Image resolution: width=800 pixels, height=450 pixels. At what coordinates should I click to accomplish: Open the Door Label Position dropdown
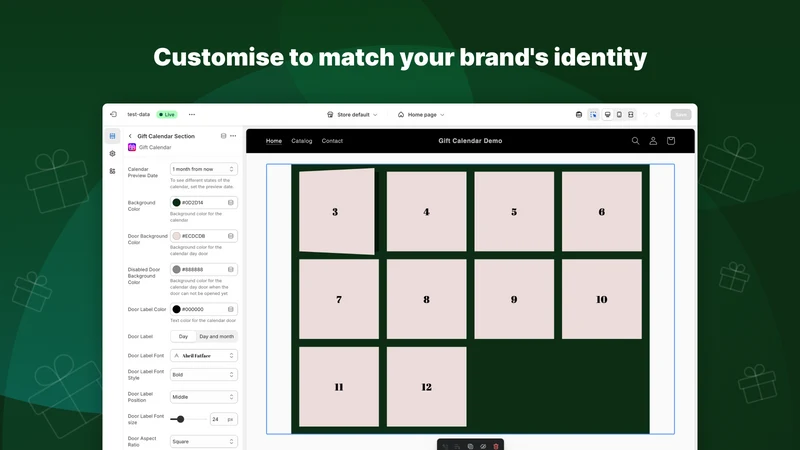point(204,397)
